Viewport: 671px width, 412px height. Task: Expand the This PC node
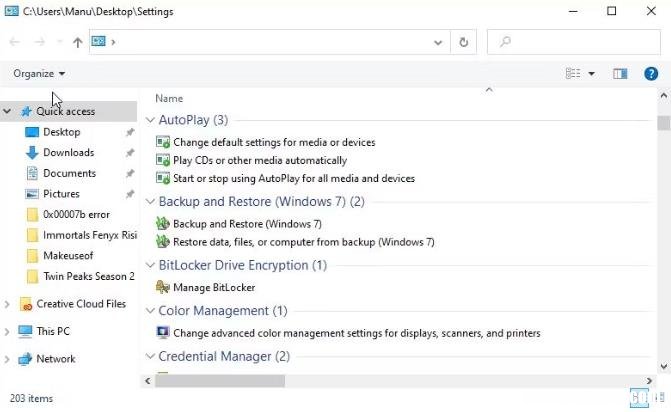7,332
